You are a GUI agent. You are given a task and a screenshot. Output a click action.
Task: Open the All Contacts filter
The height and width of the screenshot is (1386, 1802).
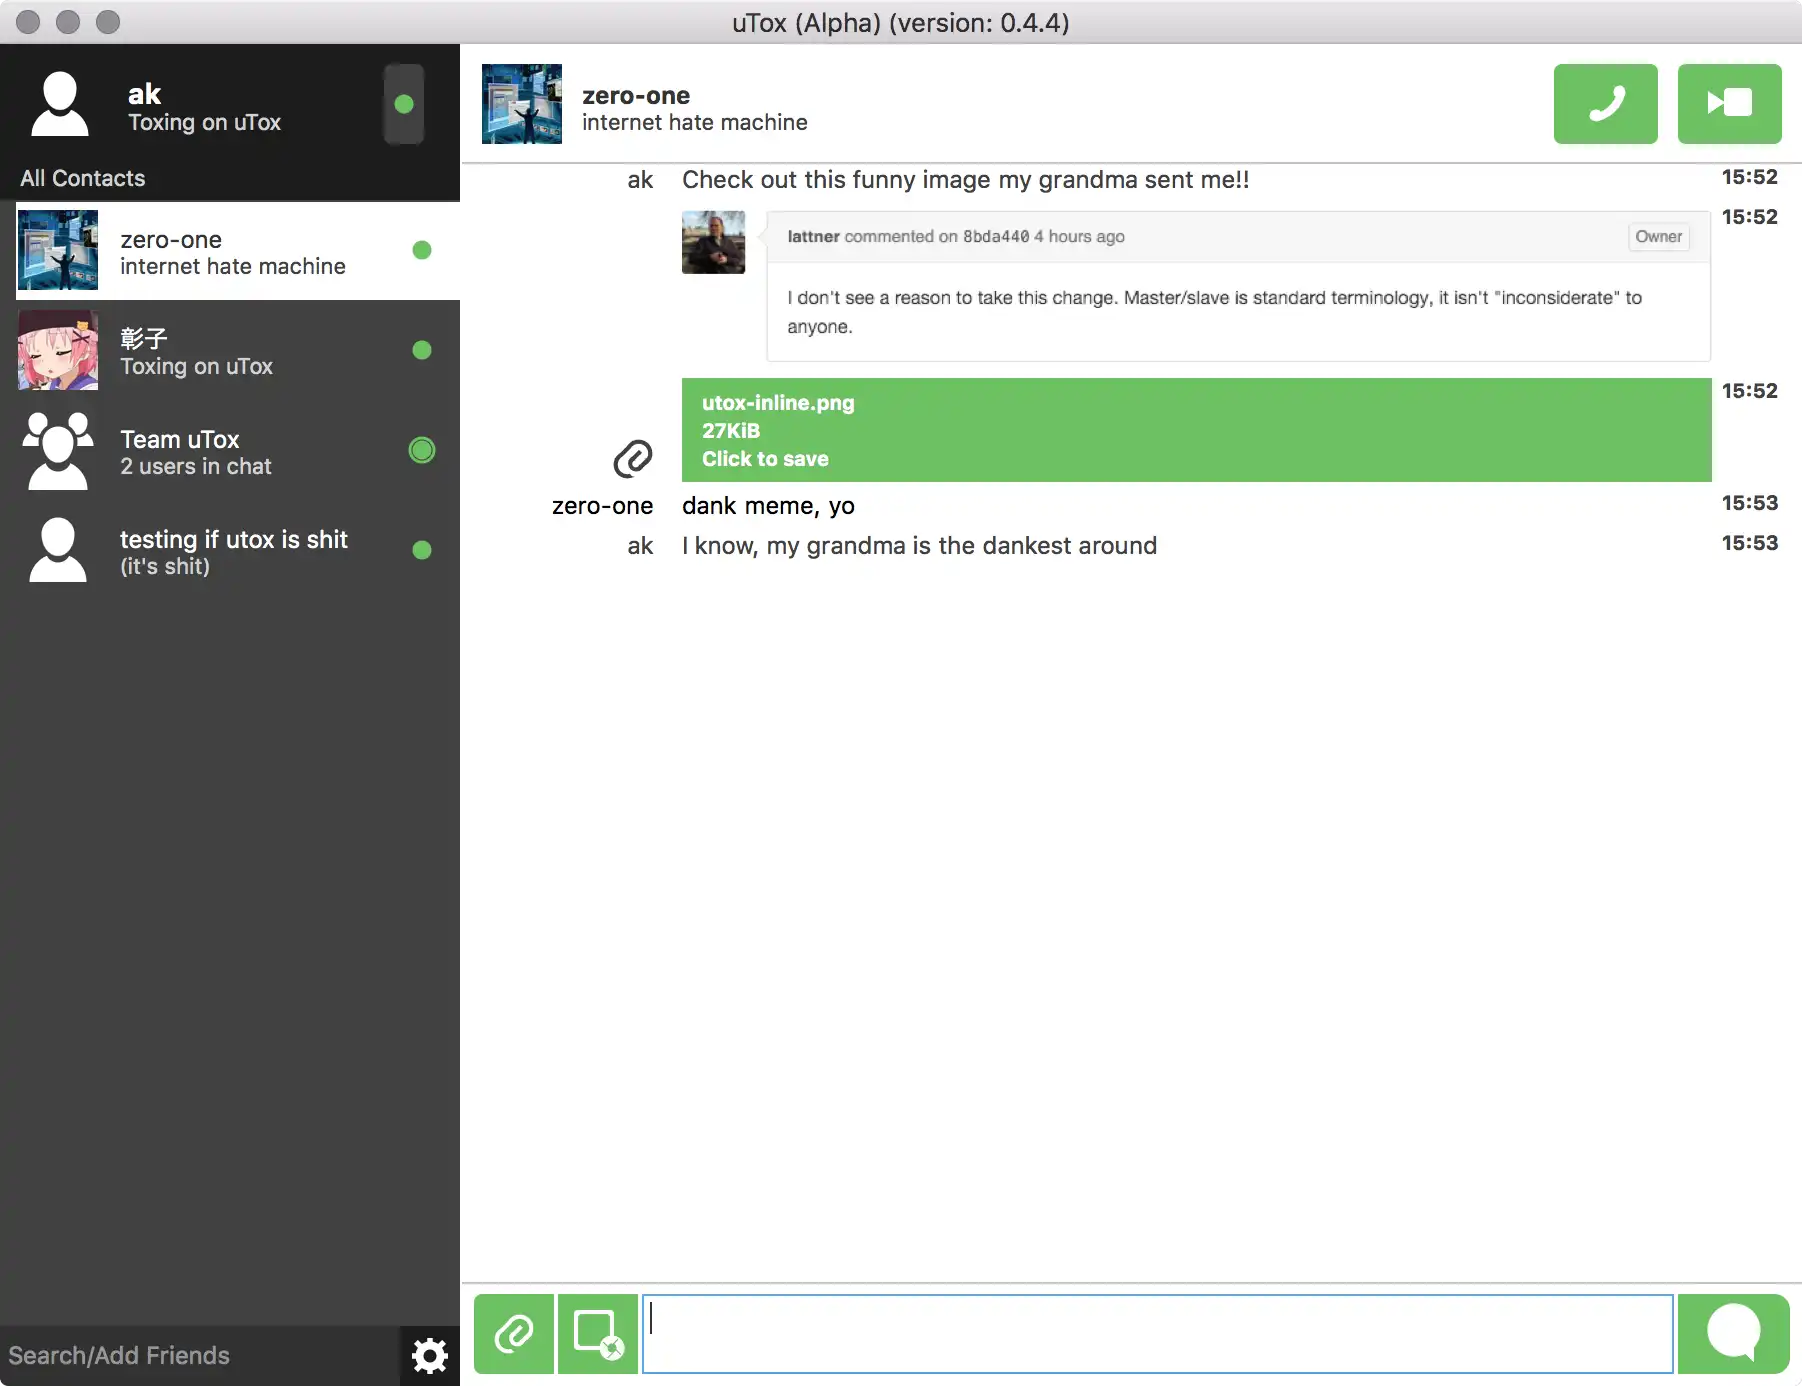[83, 178]
